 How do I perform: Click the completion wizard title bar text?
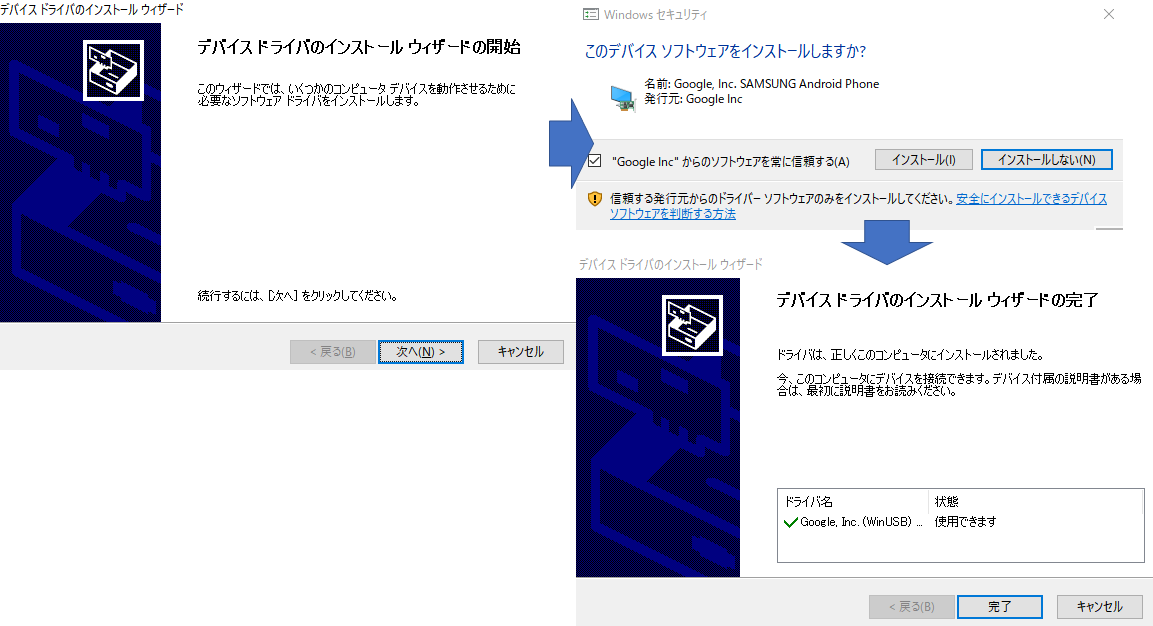point(671,264)
